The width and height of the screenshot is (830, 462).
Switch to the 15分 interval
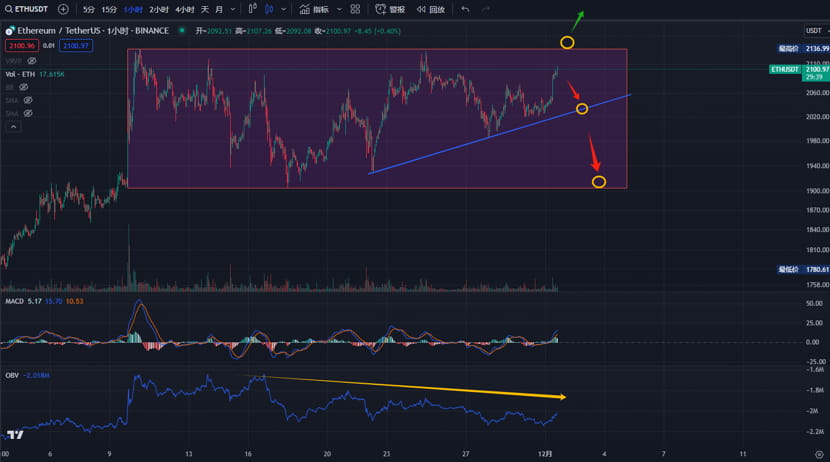pos(109,10)
